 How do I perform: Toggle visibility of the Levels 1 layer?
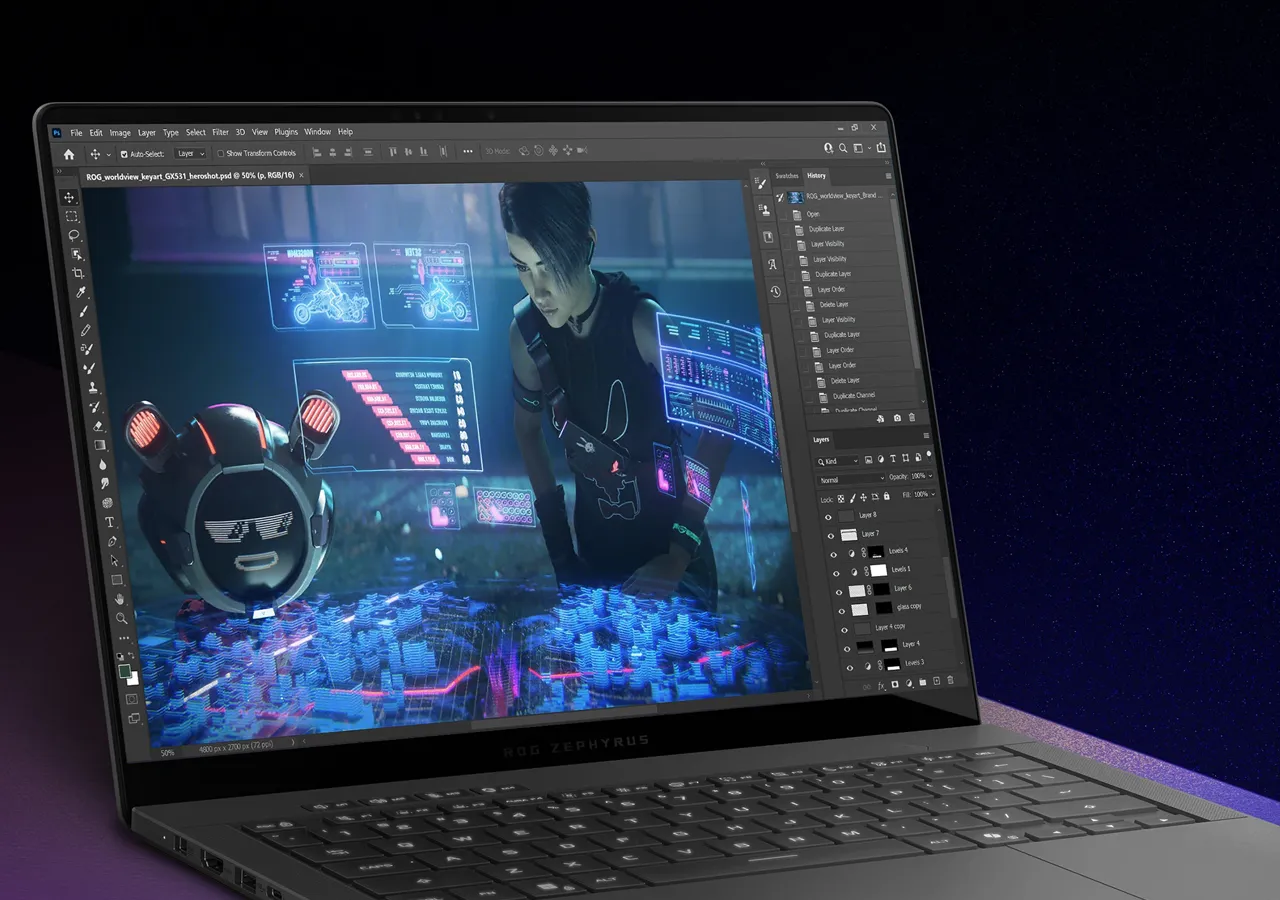838,573
